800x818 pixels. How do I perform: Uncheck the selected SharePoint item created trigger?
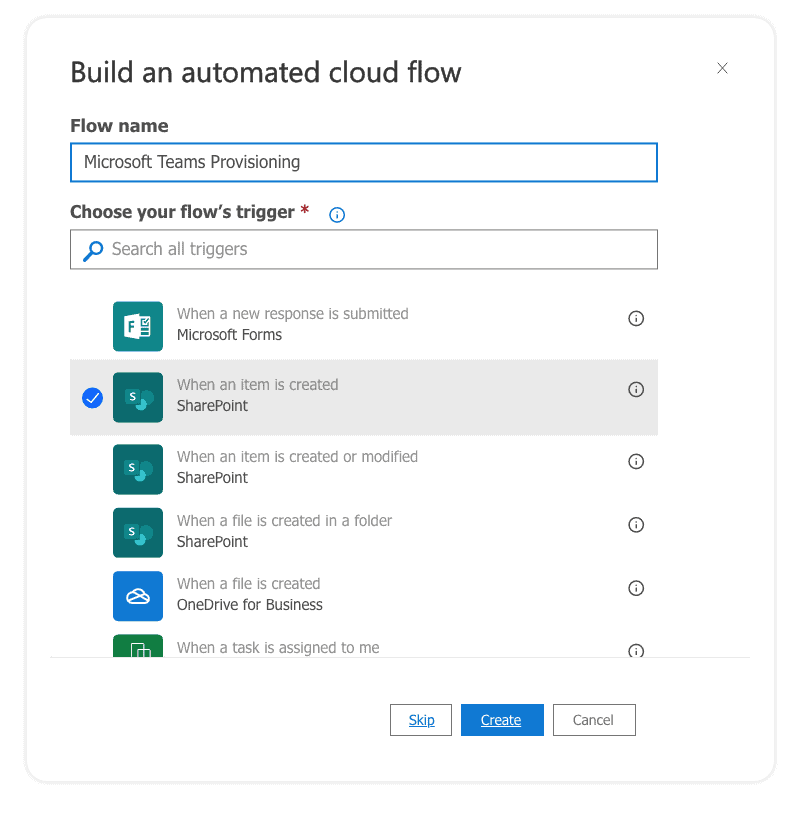click(92, 398)
